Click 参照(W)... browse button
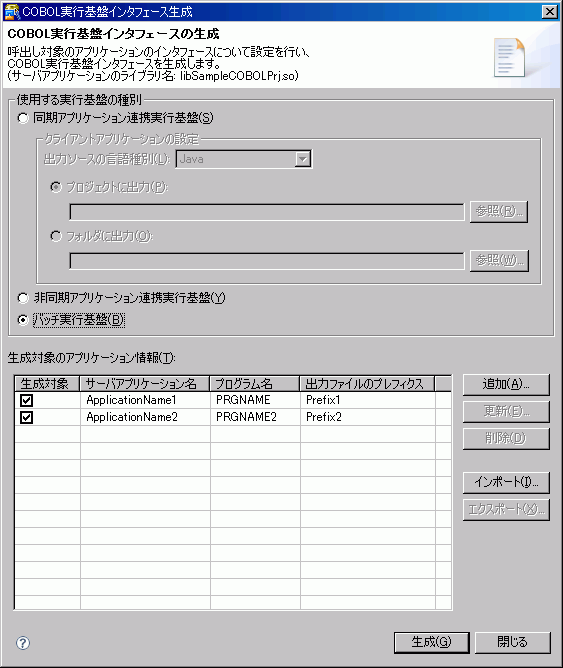This screenshot has width=563, height=668. 499,260
